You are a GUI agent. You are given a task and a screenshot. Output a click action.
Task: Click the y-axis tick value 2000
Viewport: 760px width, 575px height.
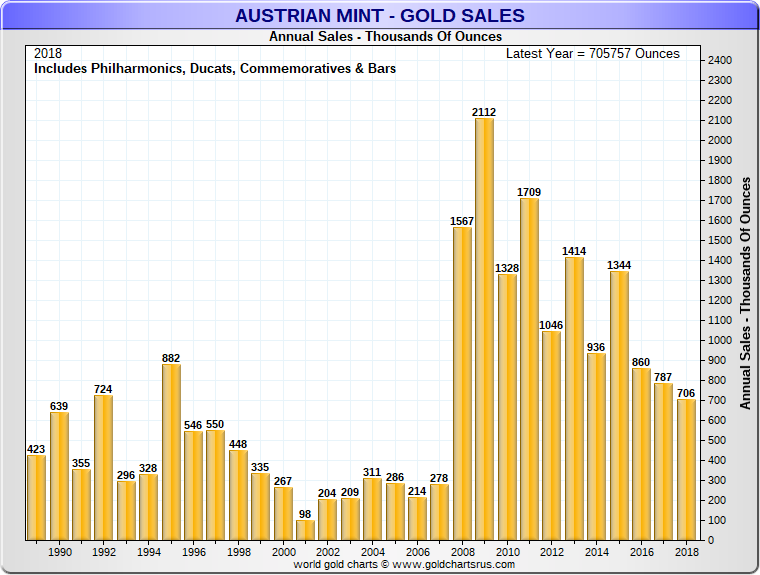pos(720,141)
